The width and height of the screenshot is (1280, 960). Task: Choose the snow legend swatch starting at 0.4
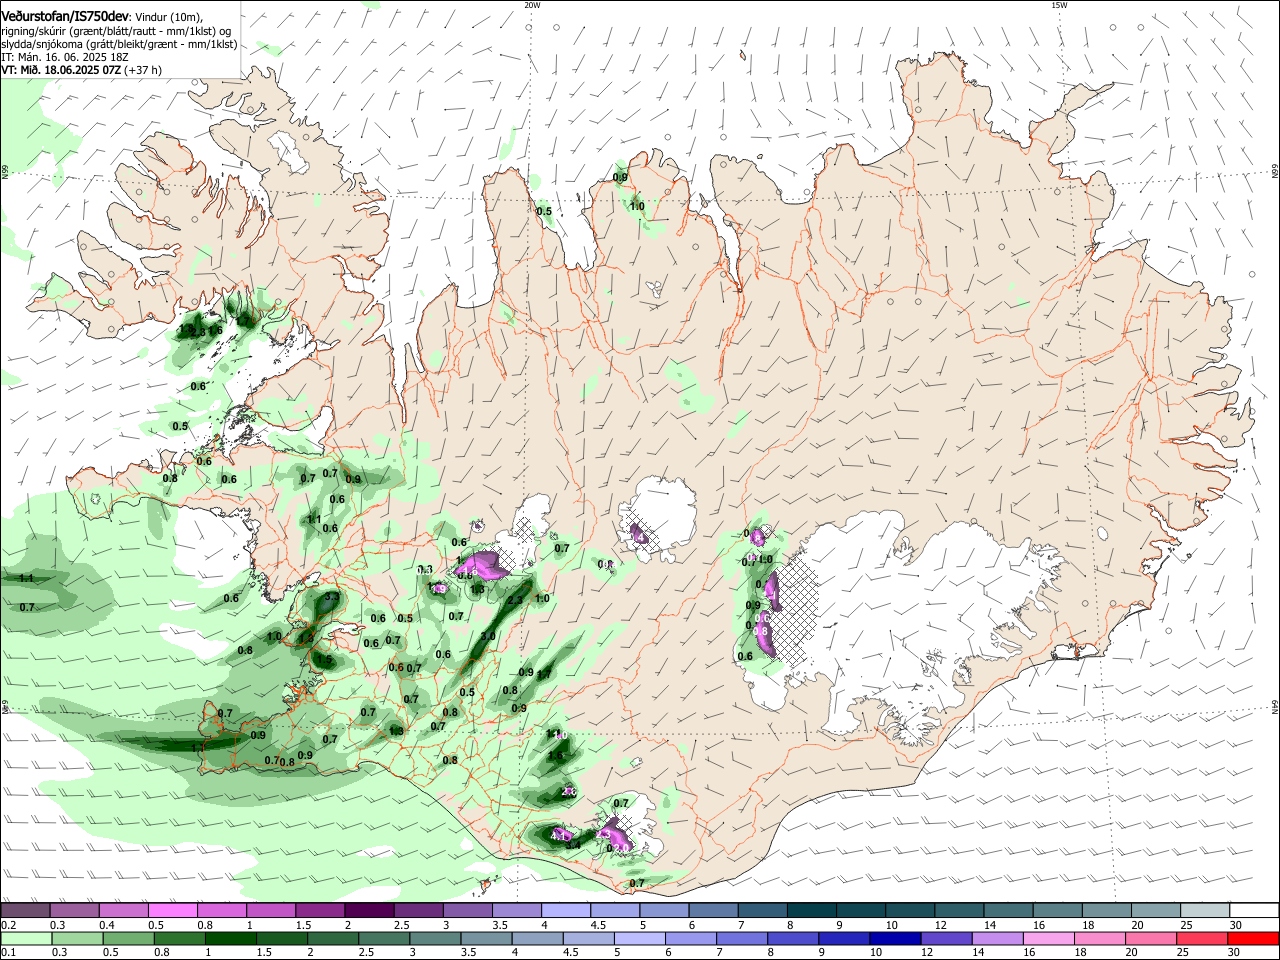[x=123, y=911]
